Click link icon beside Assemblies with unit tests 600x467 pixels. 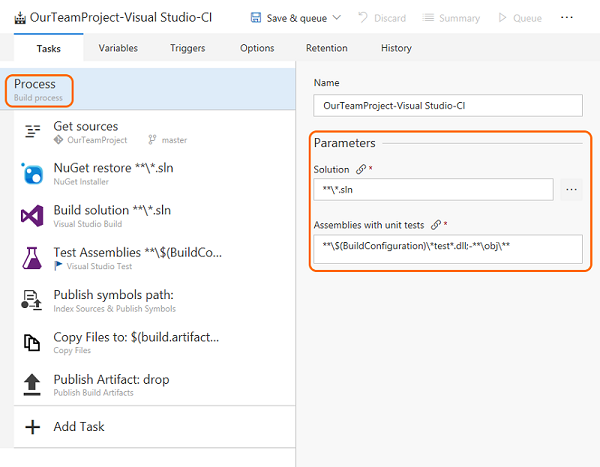[435, 225]
